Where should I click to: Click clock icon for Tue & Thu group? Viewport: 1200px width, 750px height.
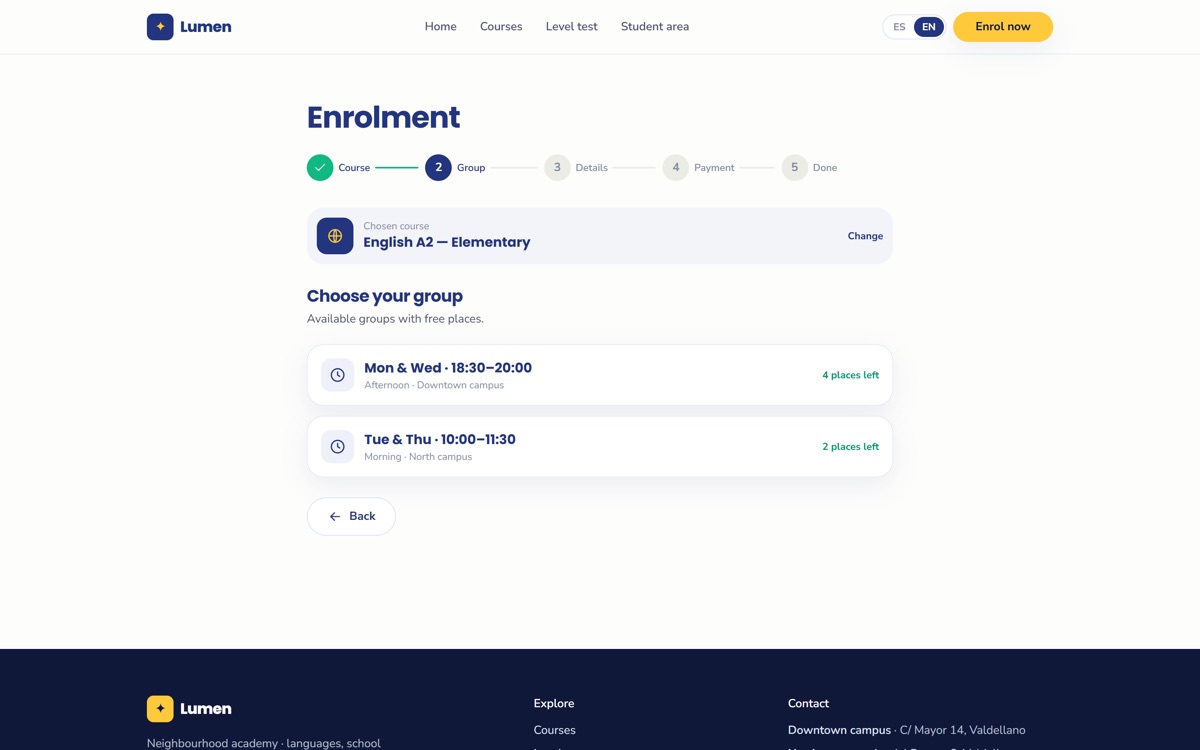point(338,447)
